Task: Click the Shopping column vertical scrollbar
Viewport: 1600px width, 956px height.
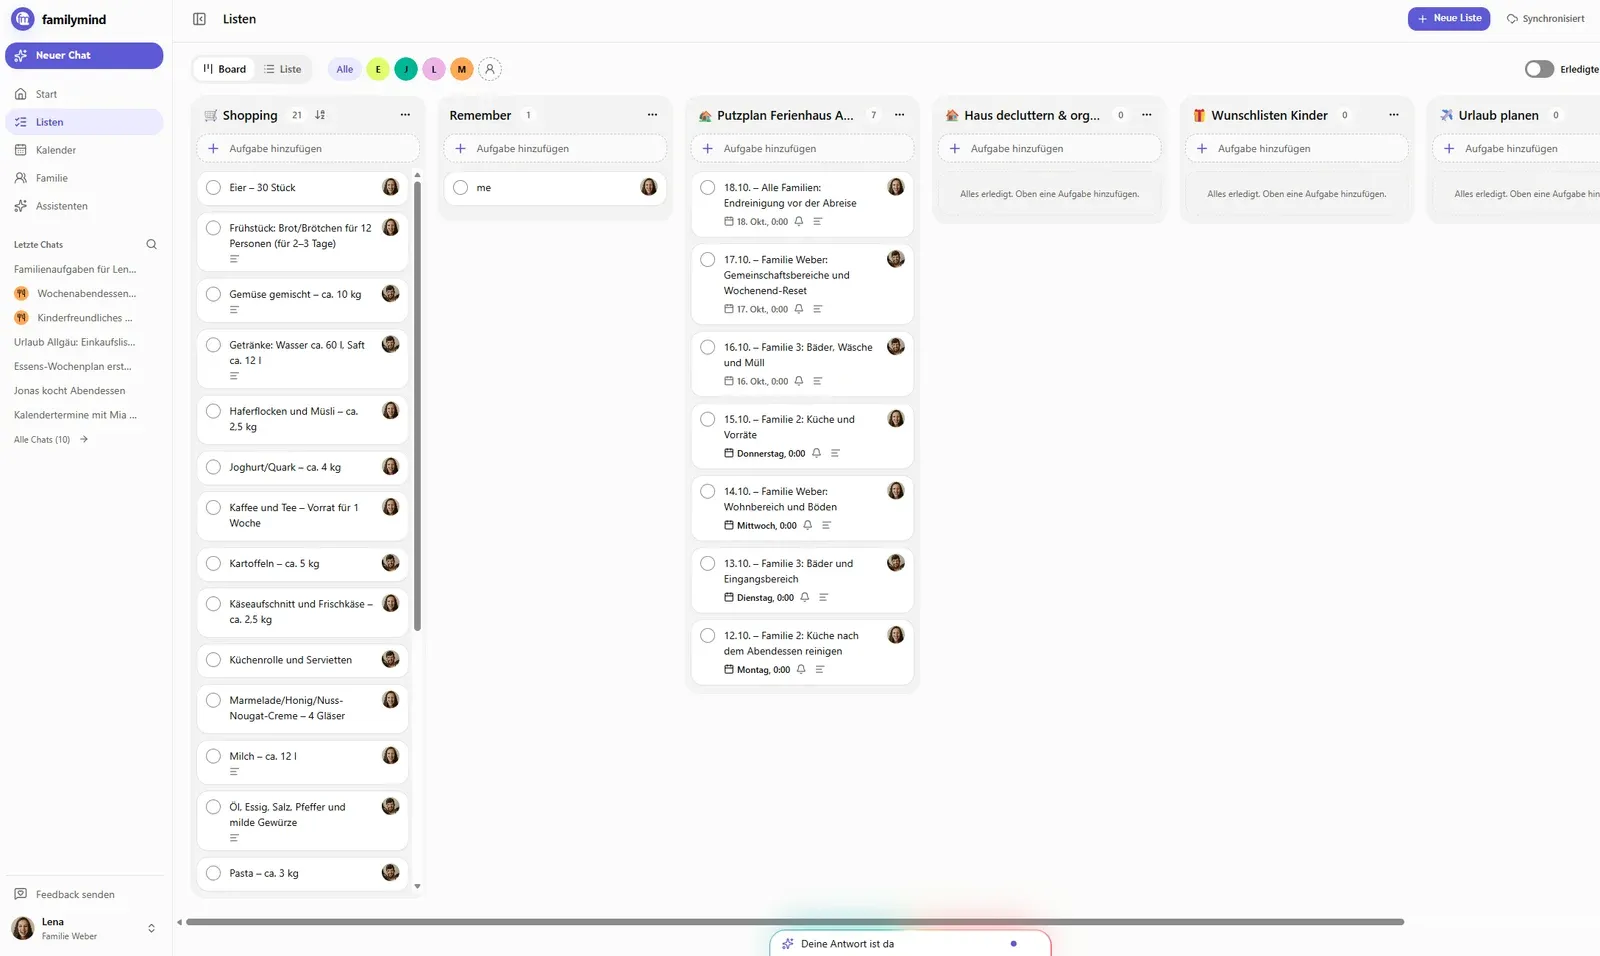Action: [417, 407]
